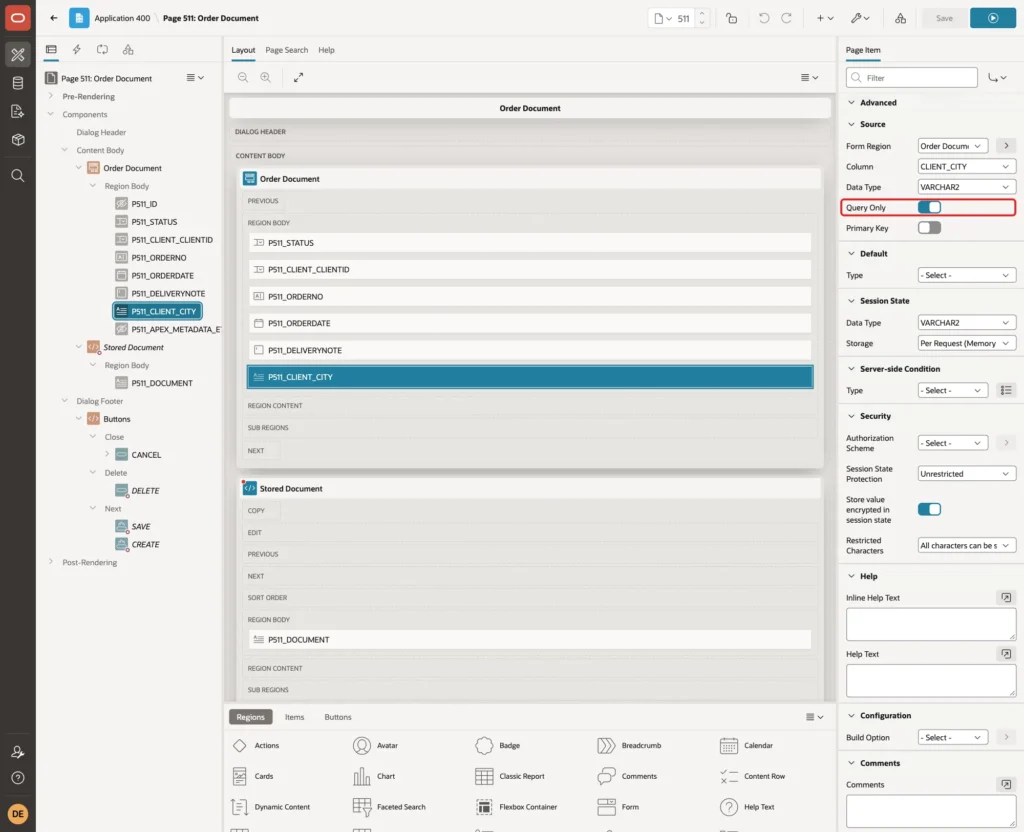Open the Gallery cube icon in sidebar

18,139
